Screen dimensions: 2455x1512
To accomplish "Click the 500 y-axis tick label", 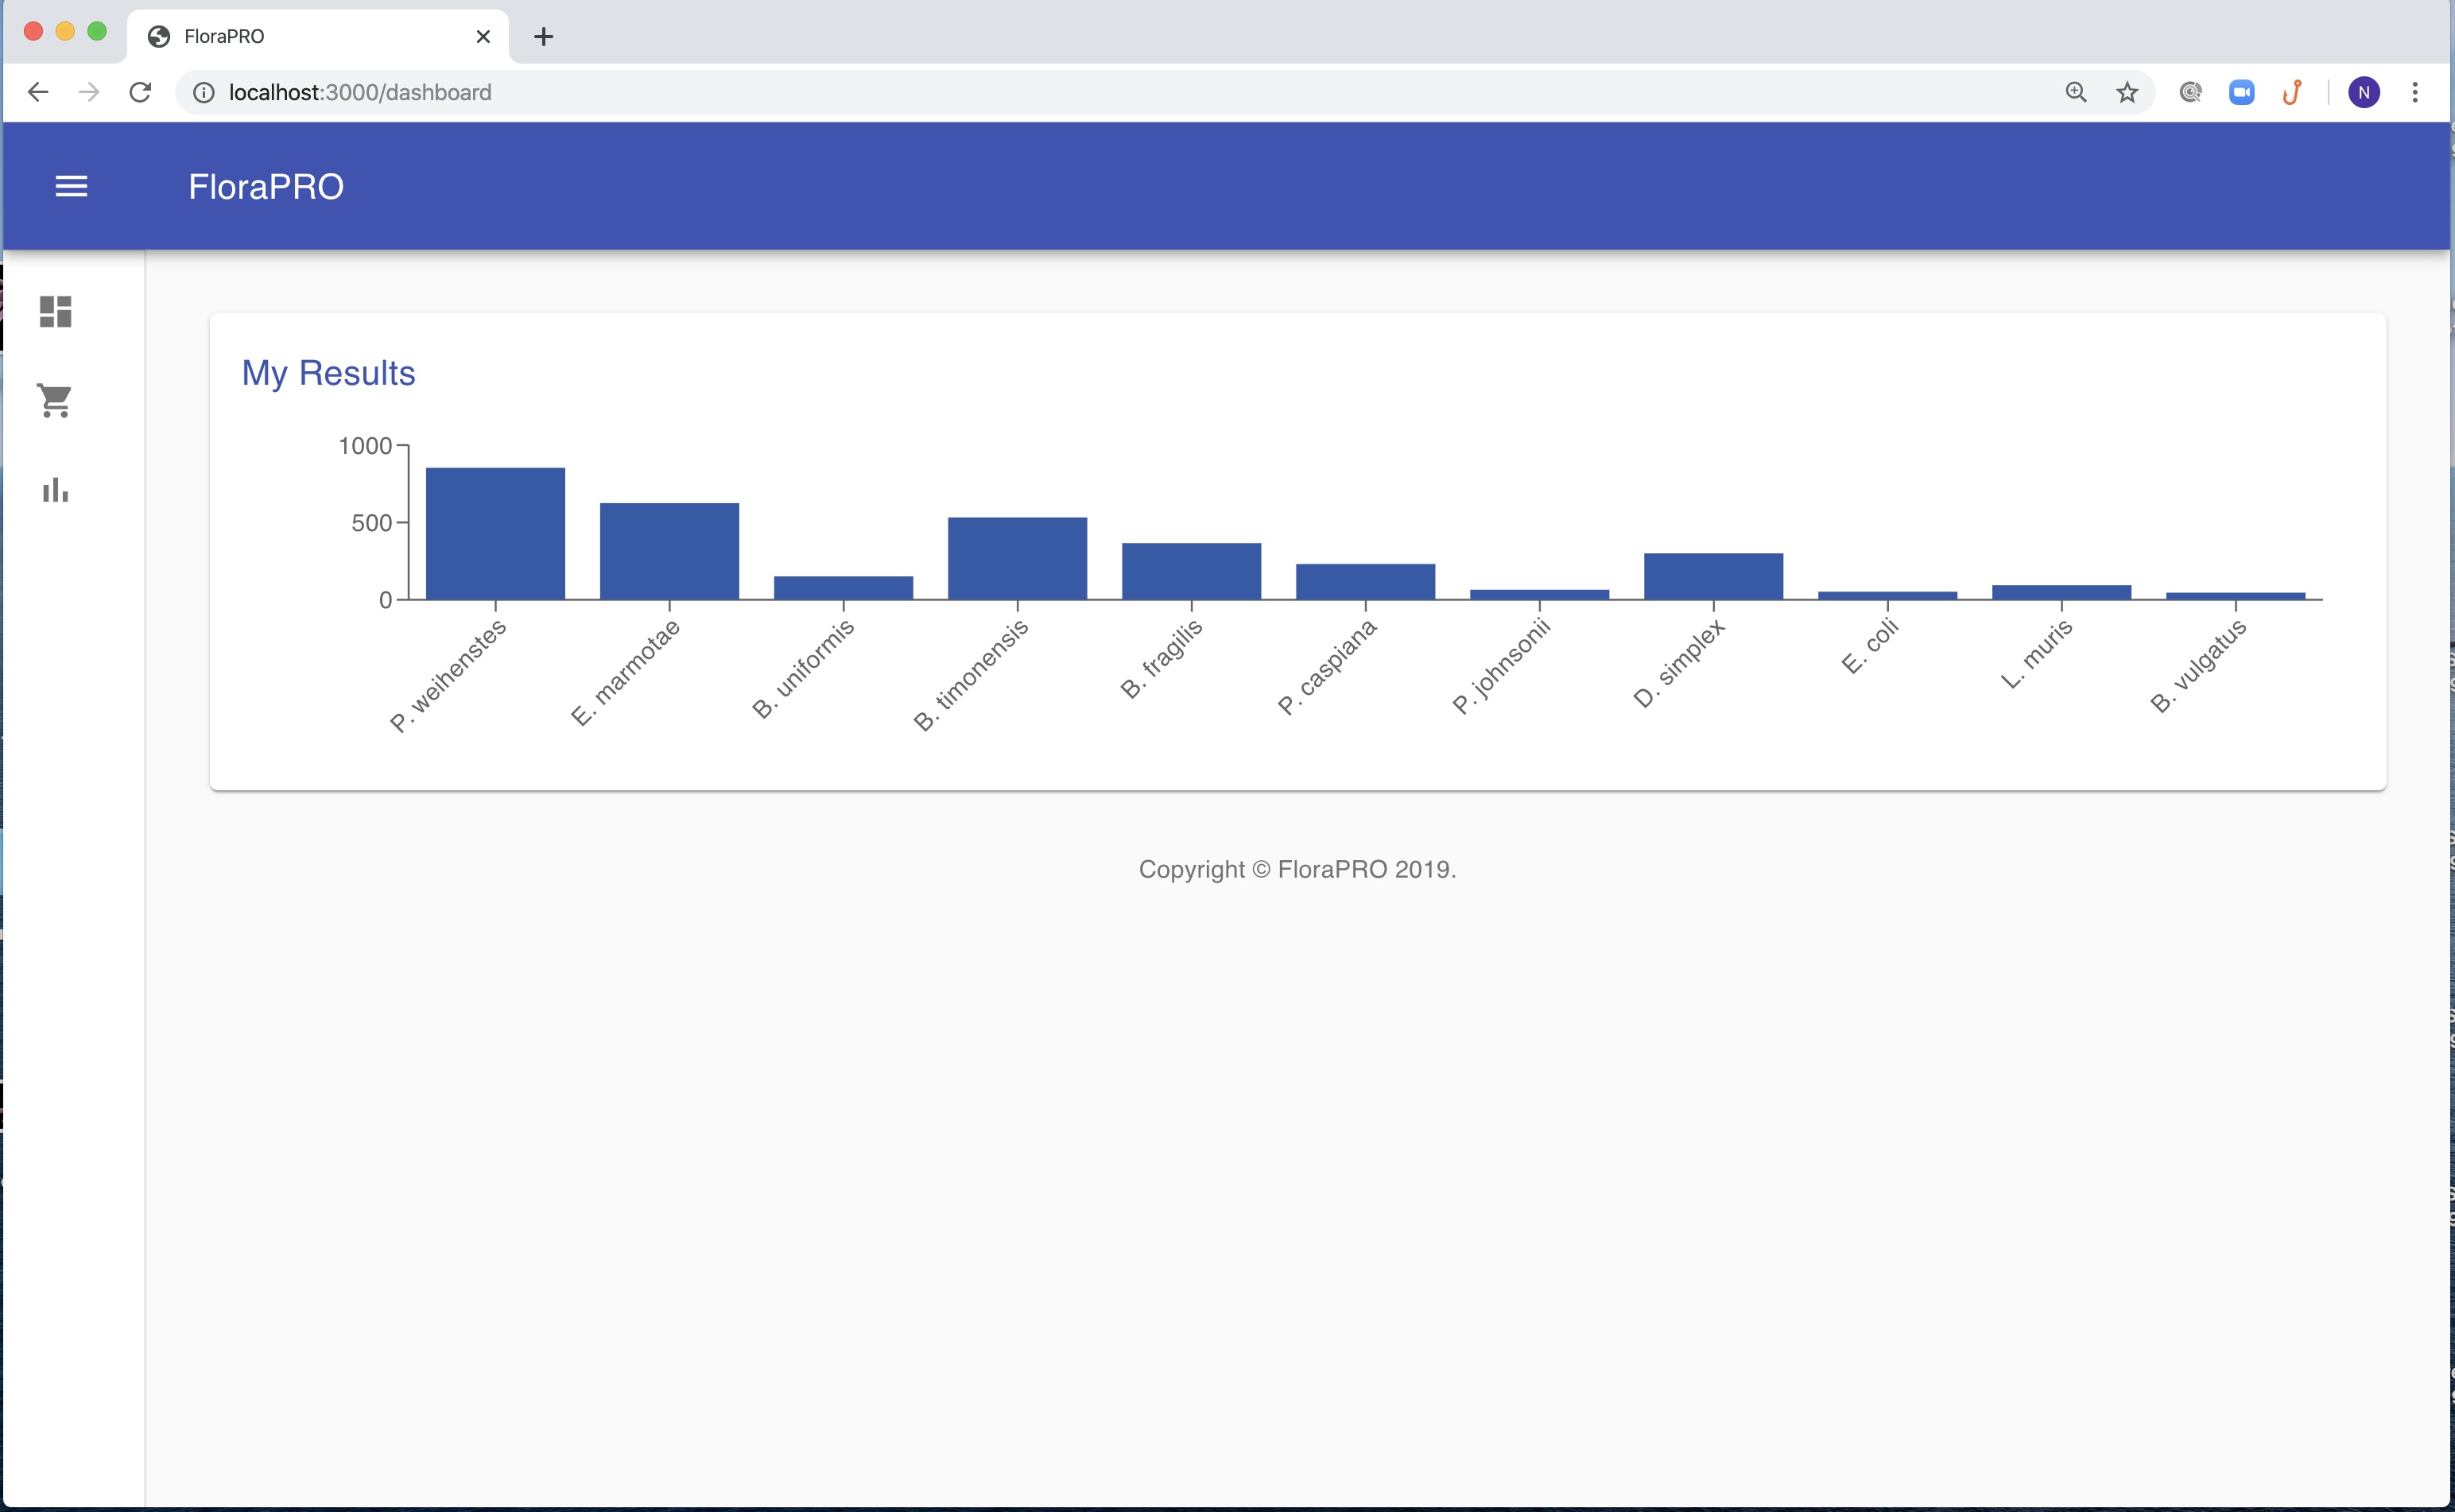I will (371, 523).
